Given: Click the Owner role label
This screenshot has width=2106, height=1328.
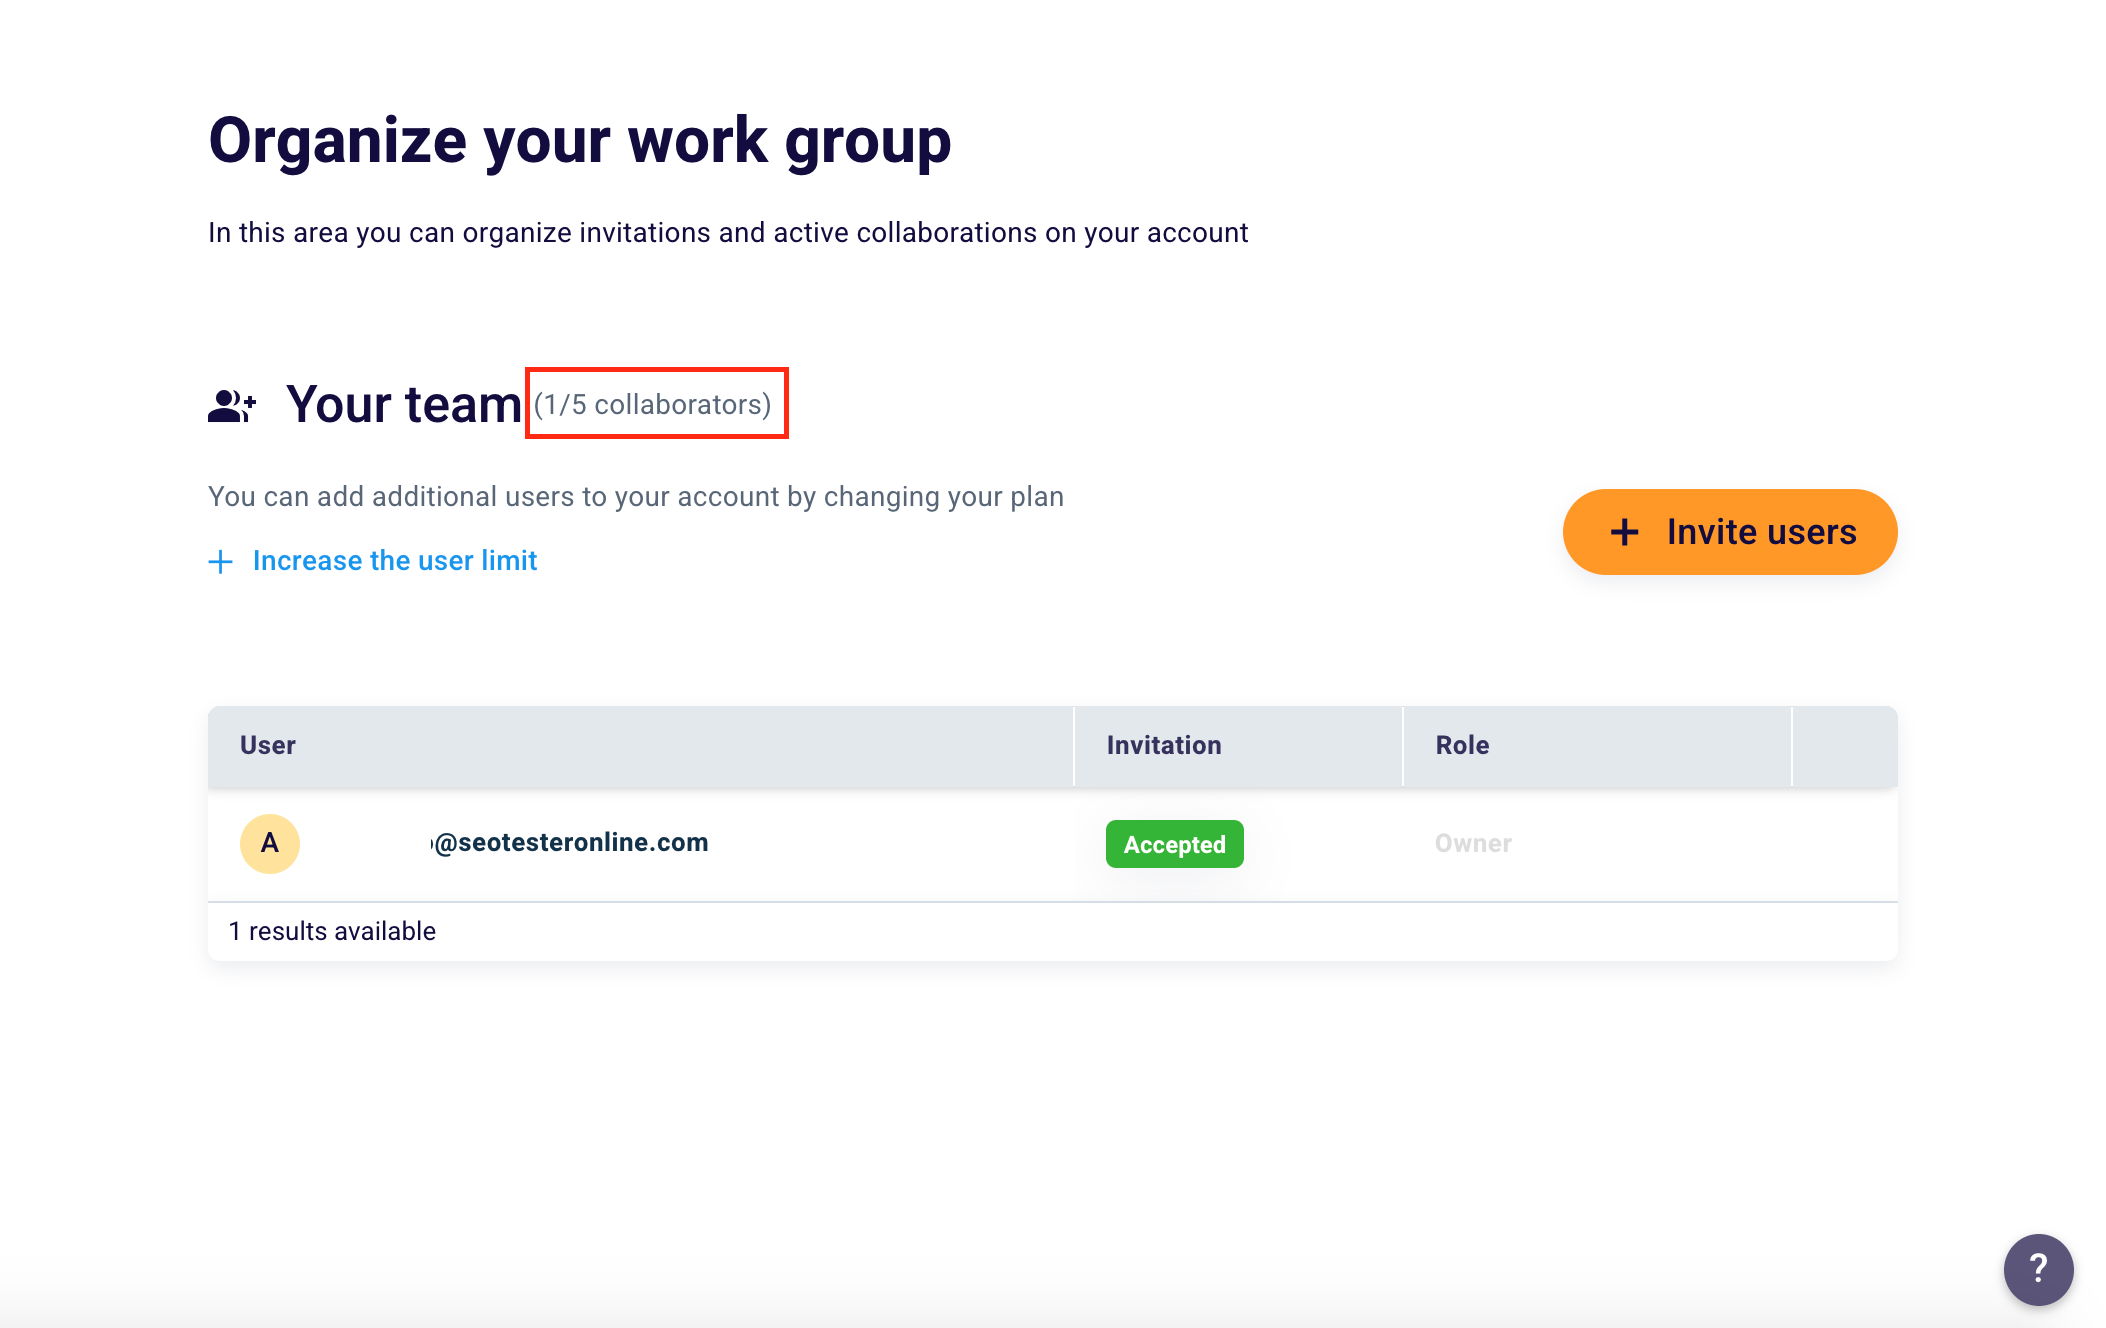Looking at the screenshot, I should point(1473,843).
